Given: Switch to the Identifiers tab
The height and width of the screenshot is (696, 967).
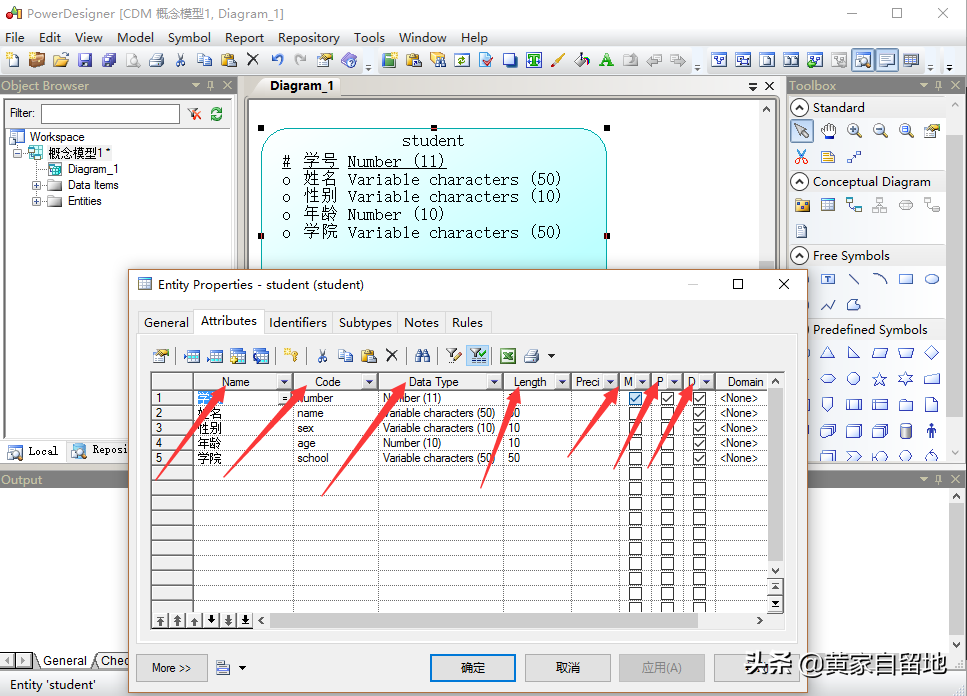Looking at the screenshot, I should coord(297,322).
